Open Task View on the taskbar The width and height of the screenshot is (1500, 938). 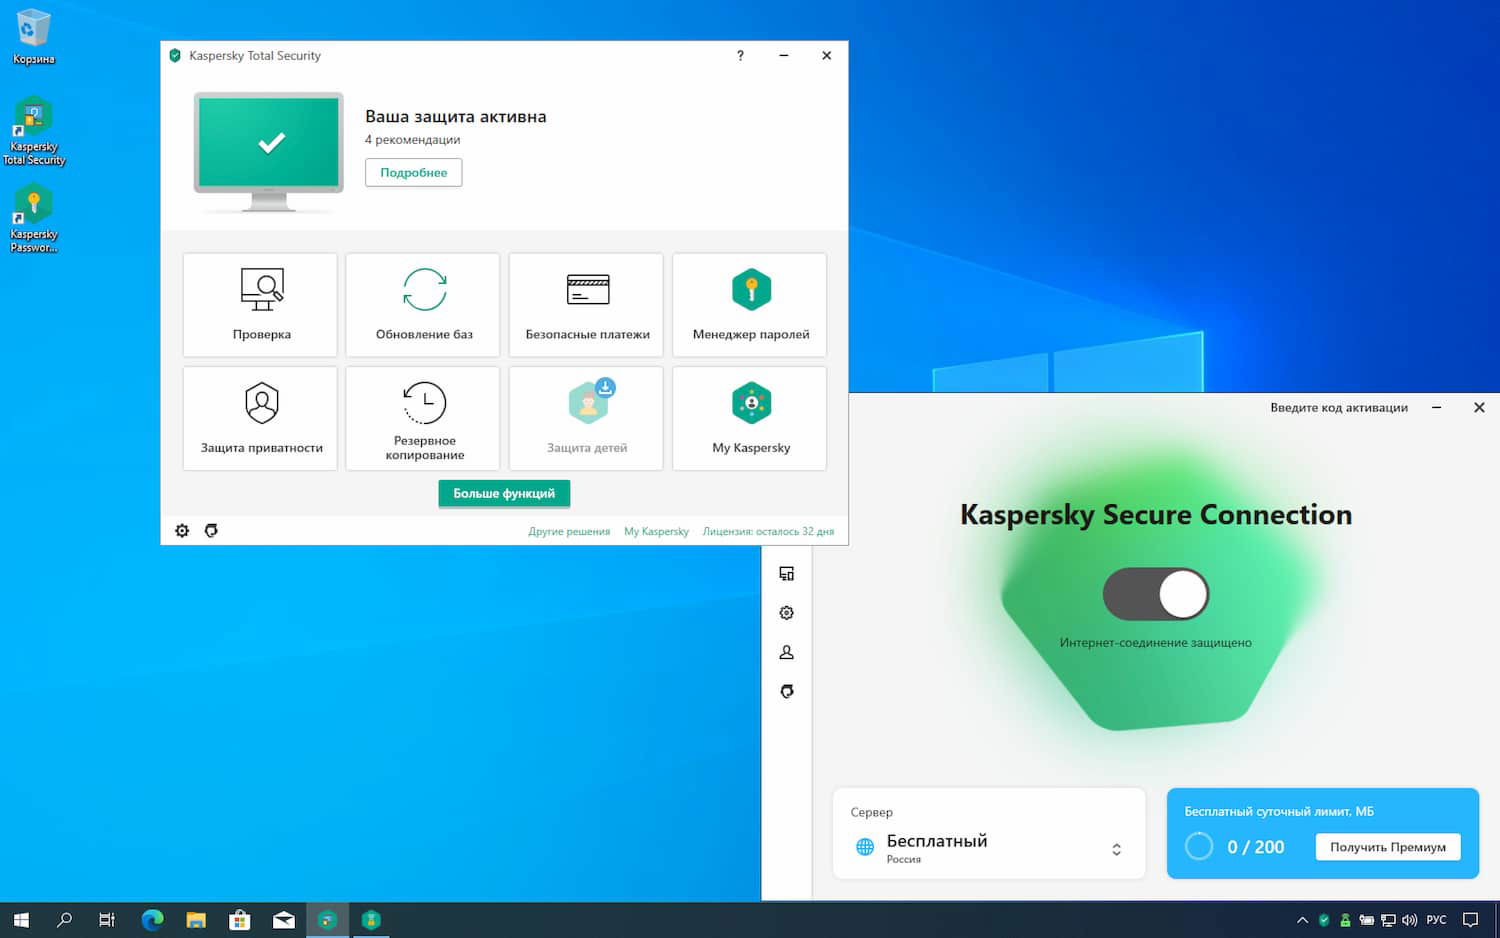pyautogui.click(x=107, y=920)
